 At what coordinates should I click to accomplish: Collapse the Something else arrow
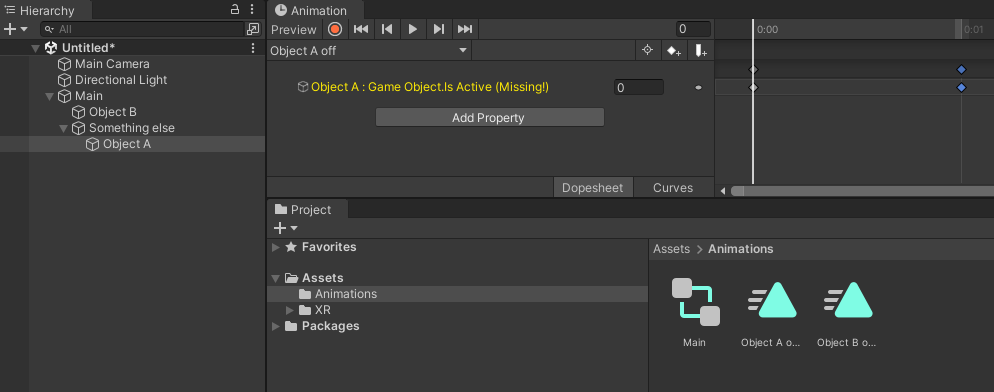63,128
